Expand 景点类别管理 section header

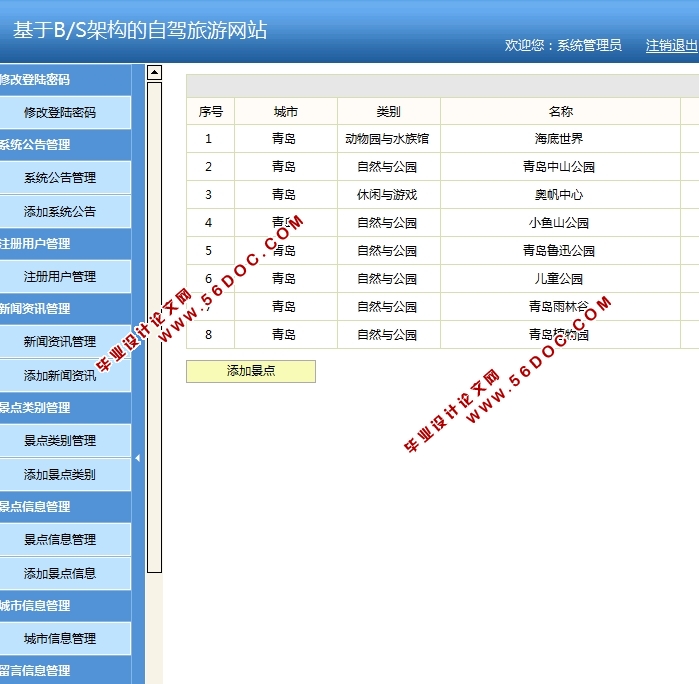(x=65, y=408)
